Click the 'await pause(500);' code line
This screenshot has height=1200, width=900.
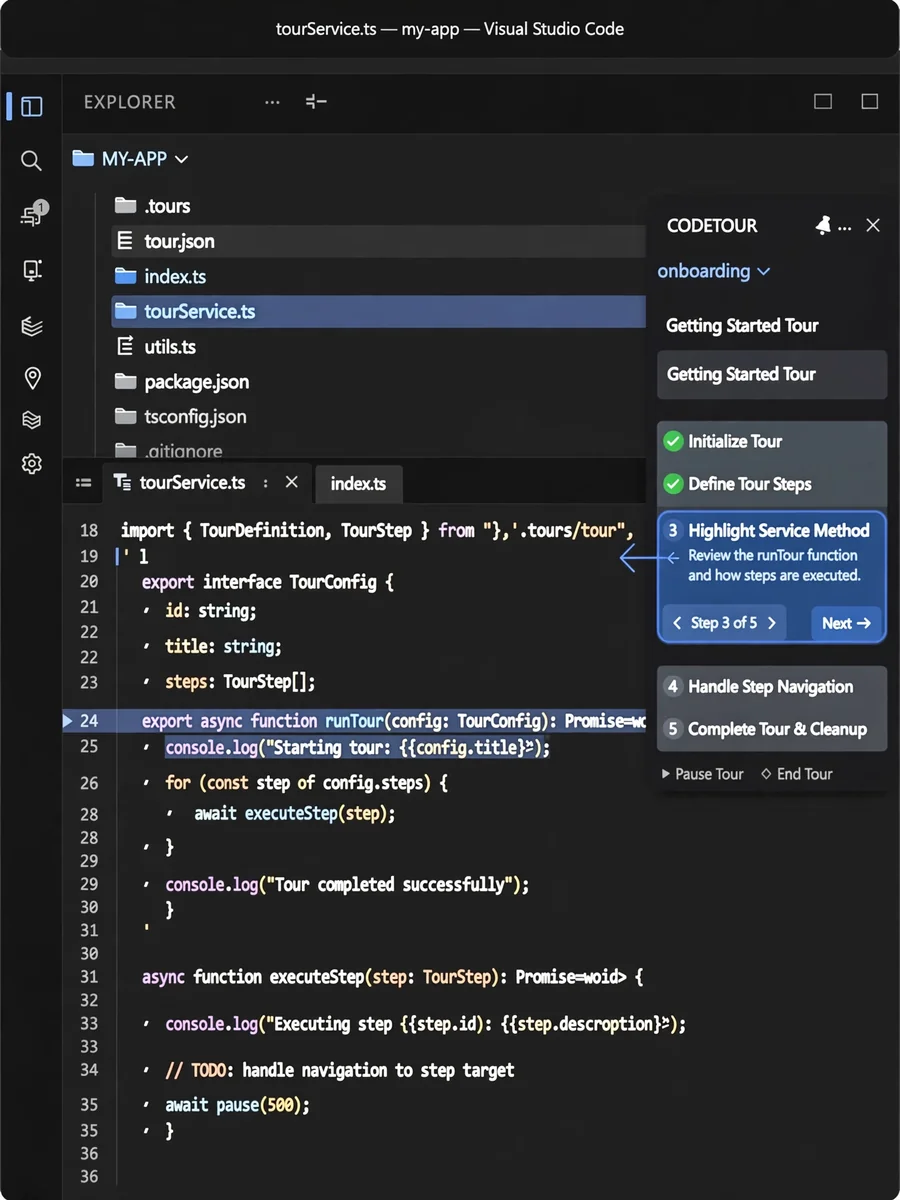[238, 1106]
